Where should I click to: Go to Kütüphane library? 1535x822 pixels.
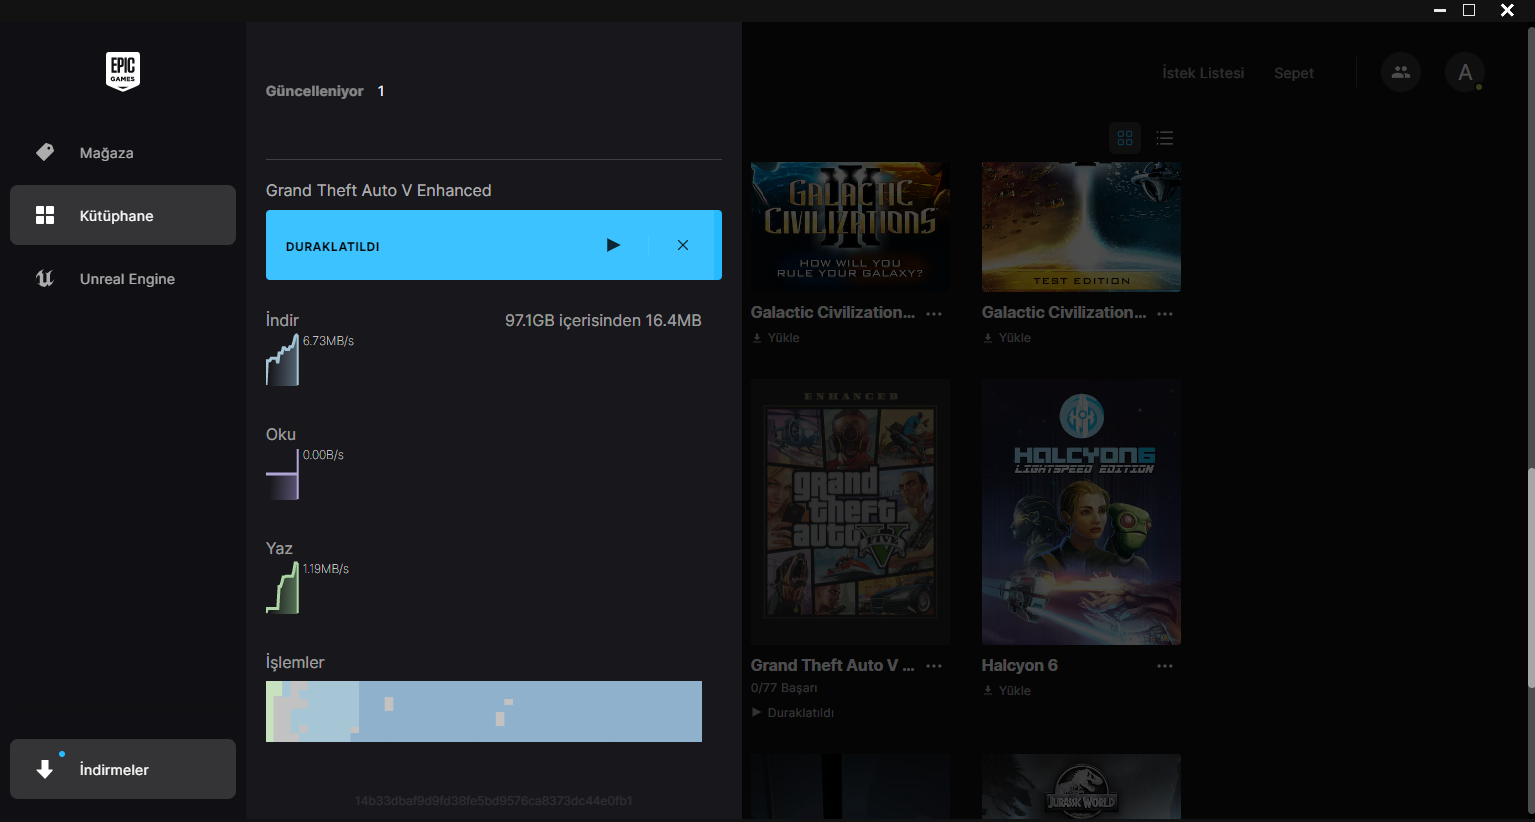coord(123,215)
